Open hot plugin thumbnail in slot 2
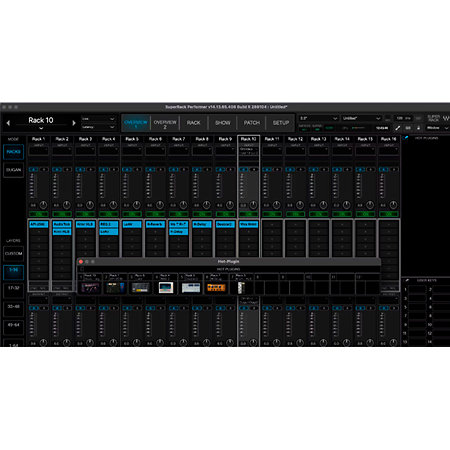450x450 pixels. [x=115, y=288]
